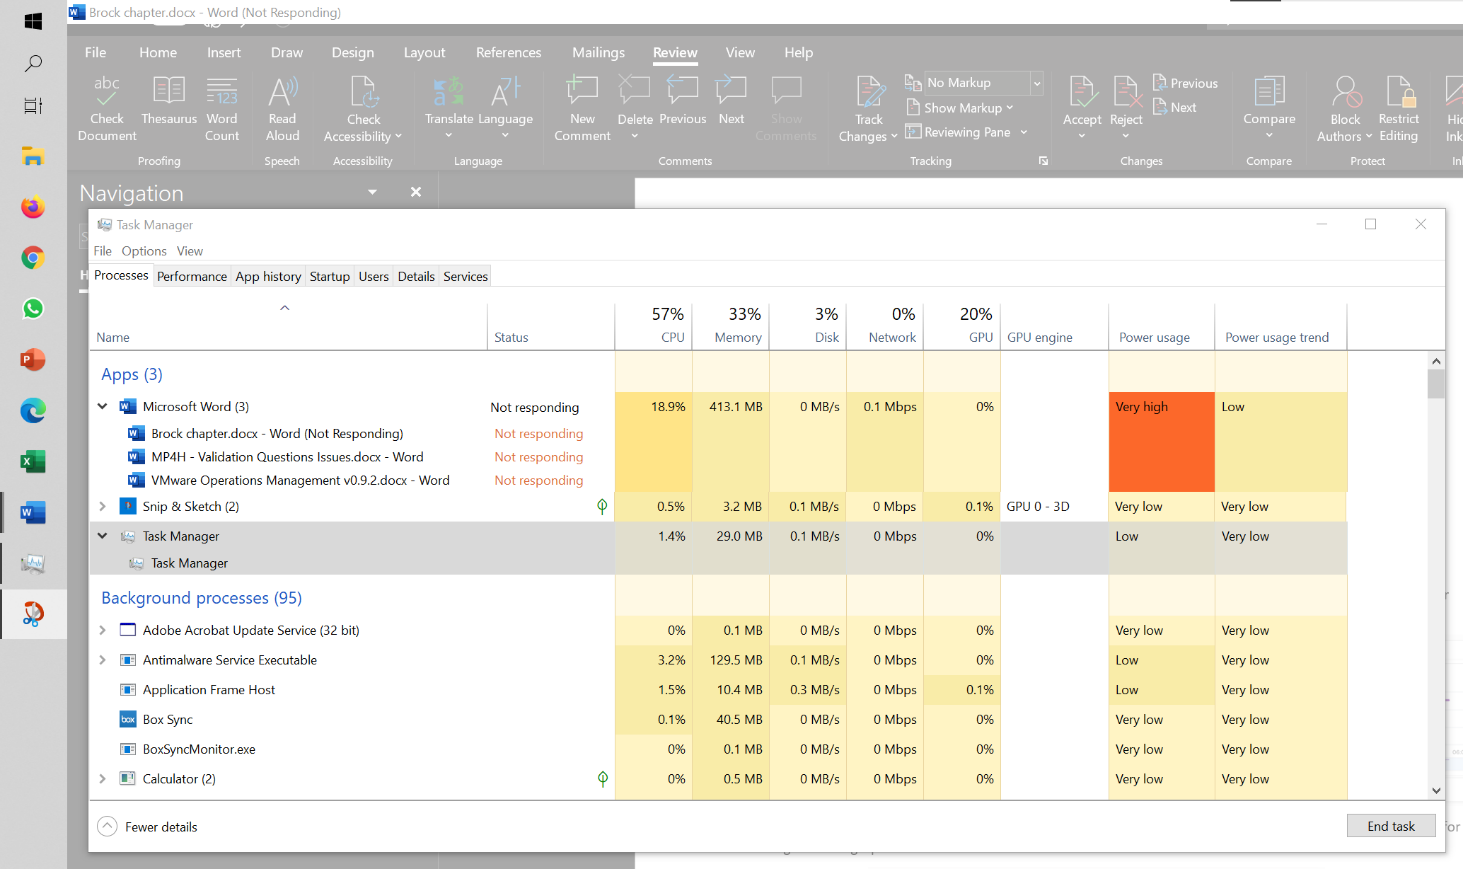Viewport: 1463px width, 869px height.
Task: Expand Antimalware Service Executable process
Action: [x=102, y=660]
